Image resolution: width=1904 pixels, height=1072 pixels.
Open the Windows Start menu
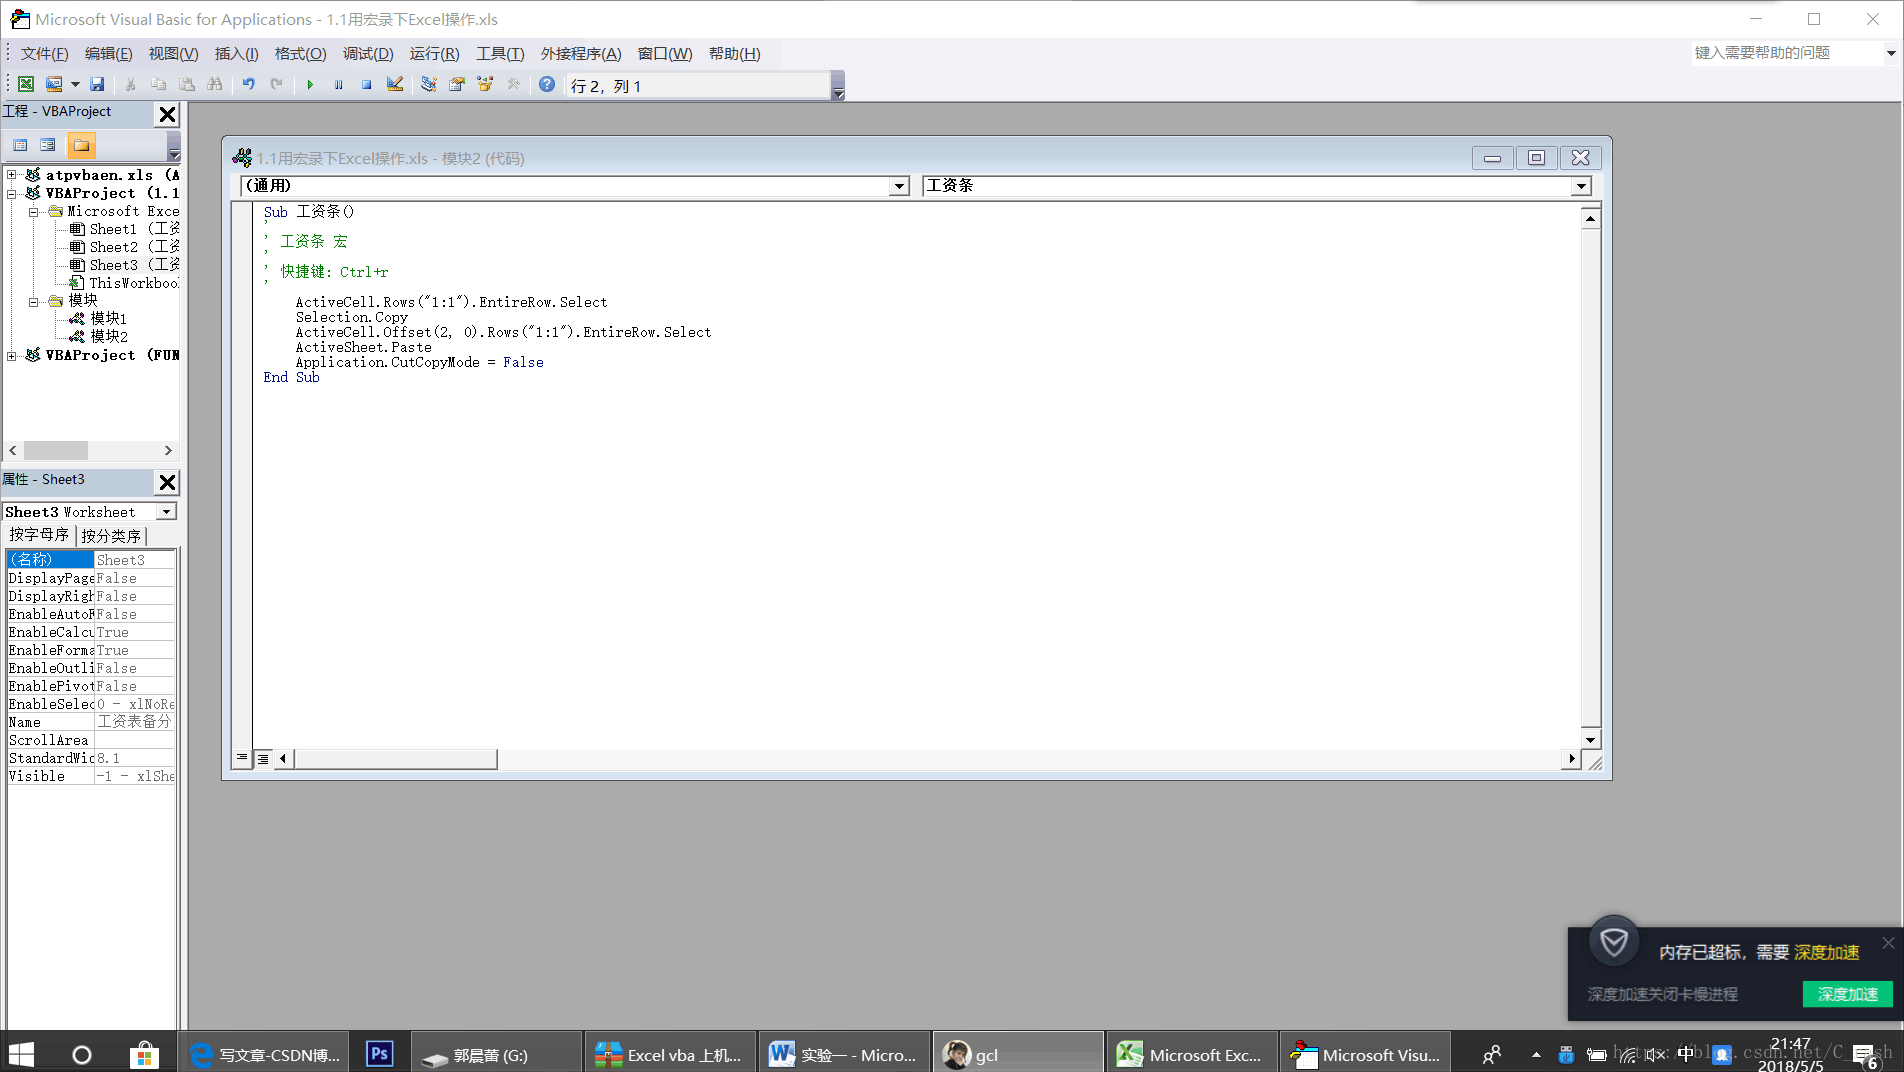(21, 1054)
